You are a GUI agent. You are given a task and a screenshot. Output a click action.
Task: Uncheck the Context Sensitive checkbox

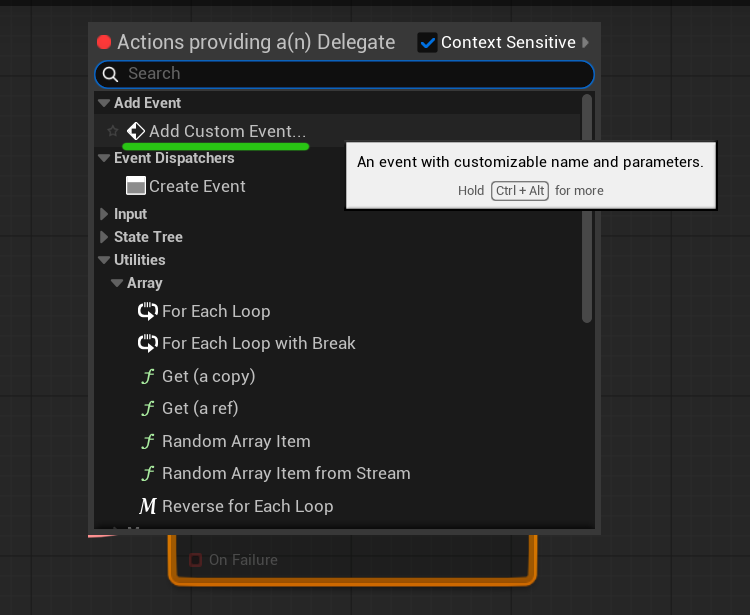[x=427, y=43]
